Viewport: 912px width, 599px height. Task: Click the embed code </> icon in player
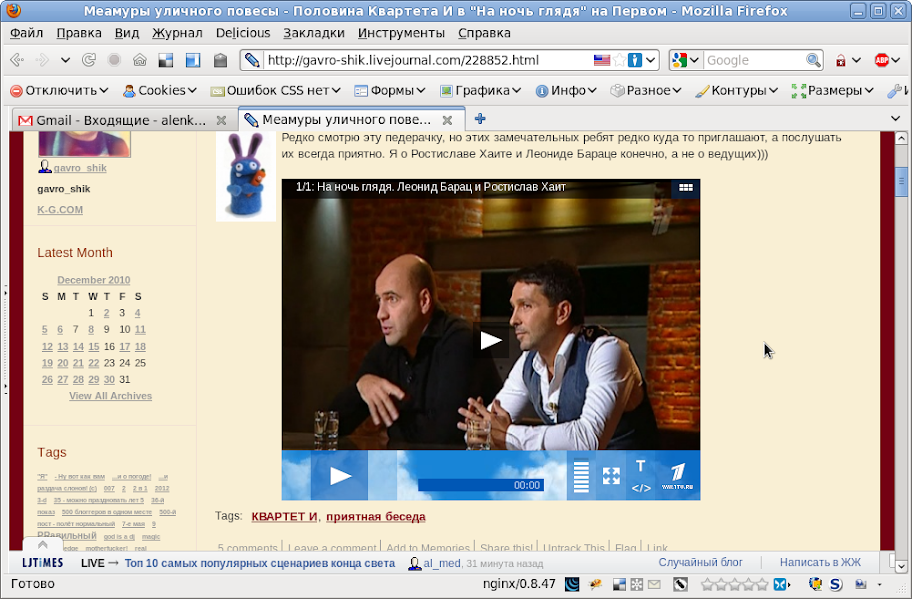[x=641, y=488]
